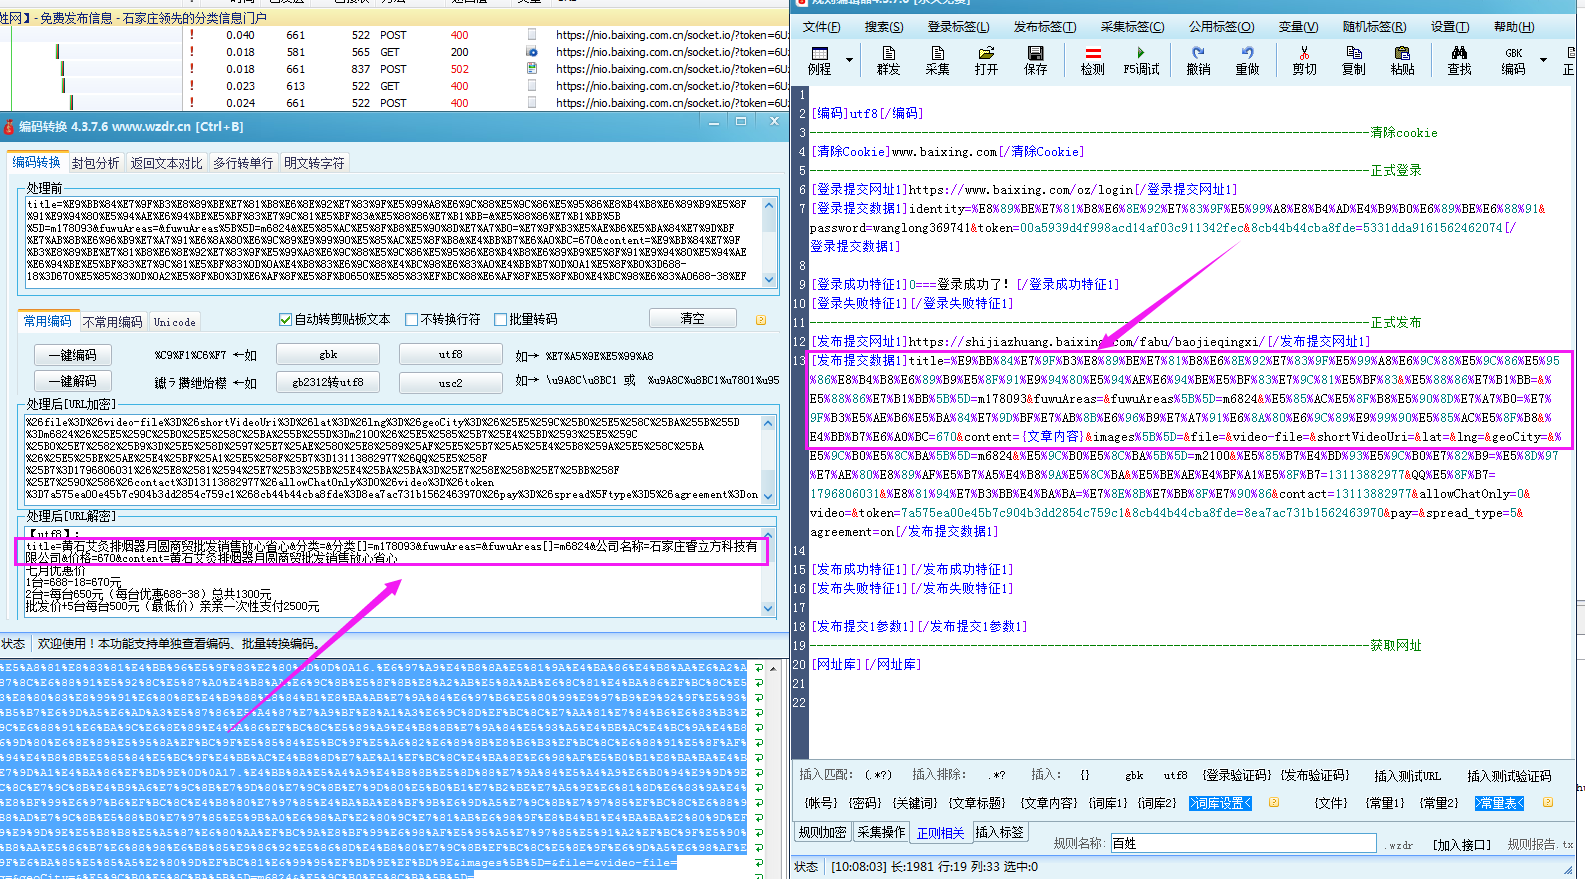The image size is (1585, 879).
Task: Paste using the 粘贴 icon
Action: point(1402,60)
